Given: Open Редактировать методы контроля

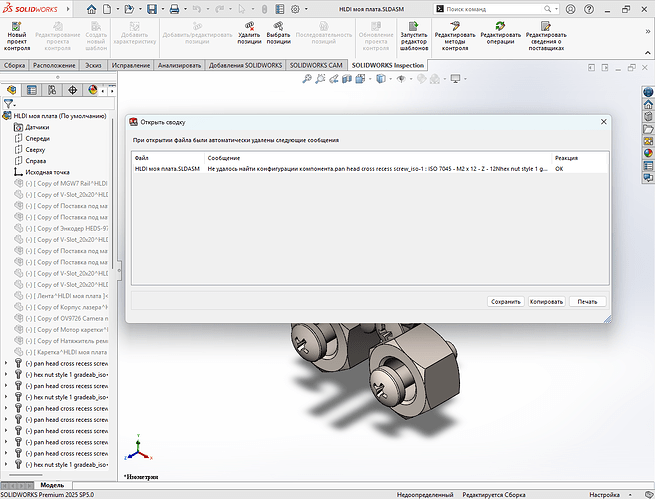Looking at the screenshot, I should (455, 36).
